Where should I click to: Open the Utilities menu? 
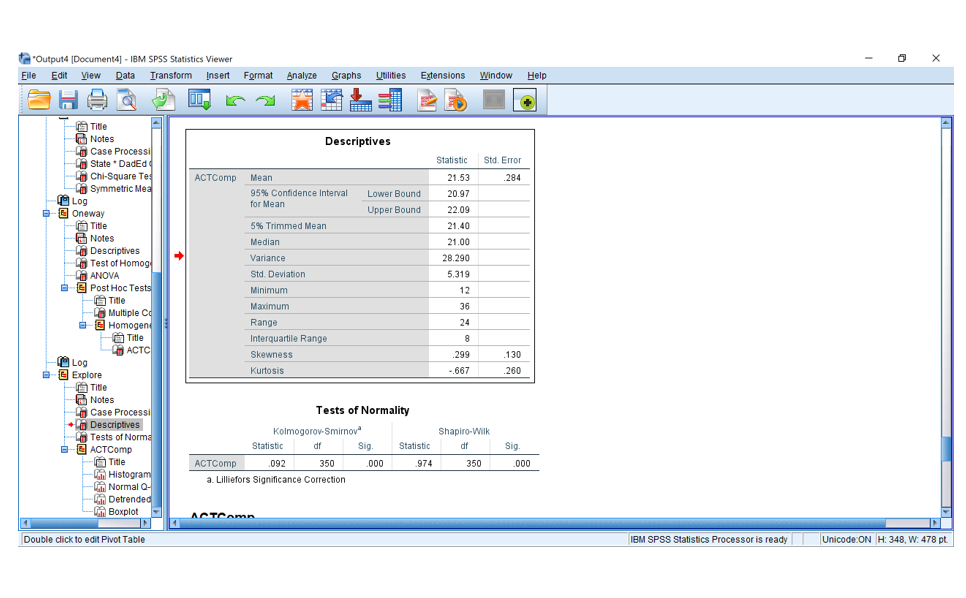pos(391,75)
